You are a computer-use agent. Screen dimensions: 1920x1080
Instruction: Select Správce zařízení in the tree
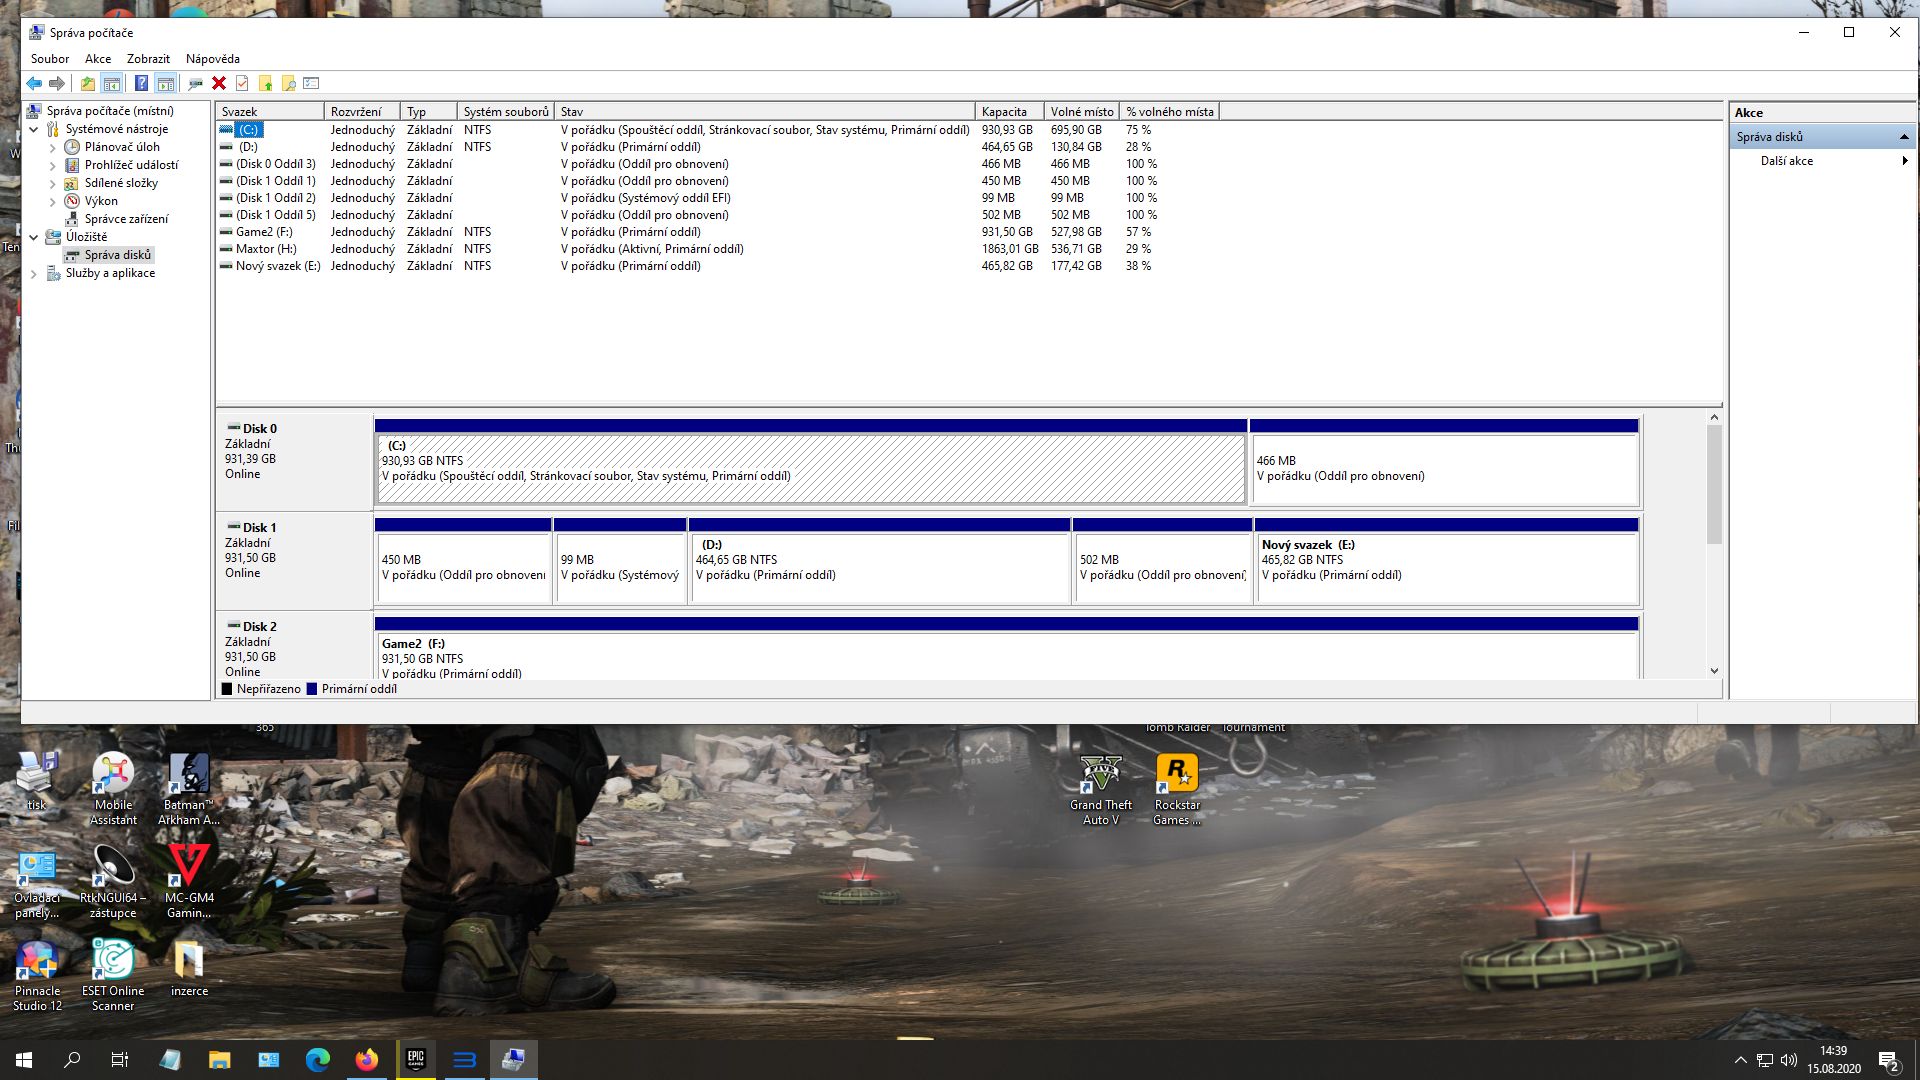[x=126, y=219]
